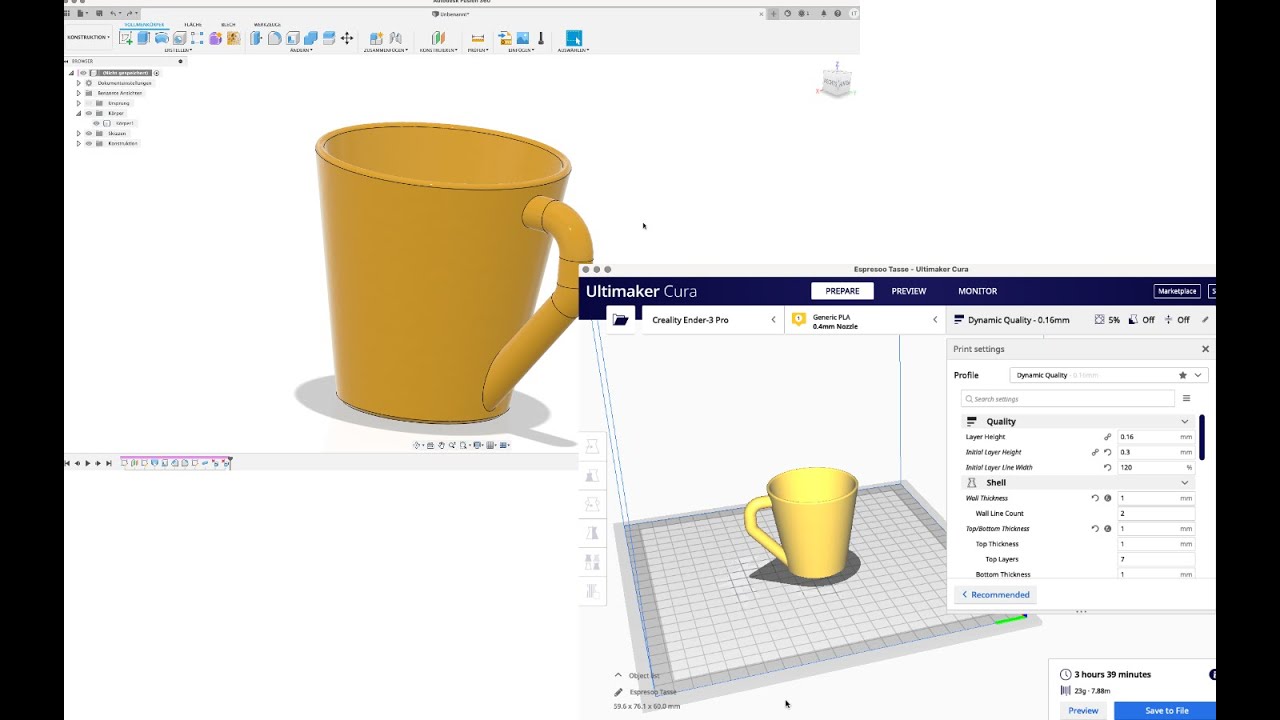Select the Press Pull tool in Fusion 360
This screenshot has width=1280, height=720.
(x=256, y=38)
